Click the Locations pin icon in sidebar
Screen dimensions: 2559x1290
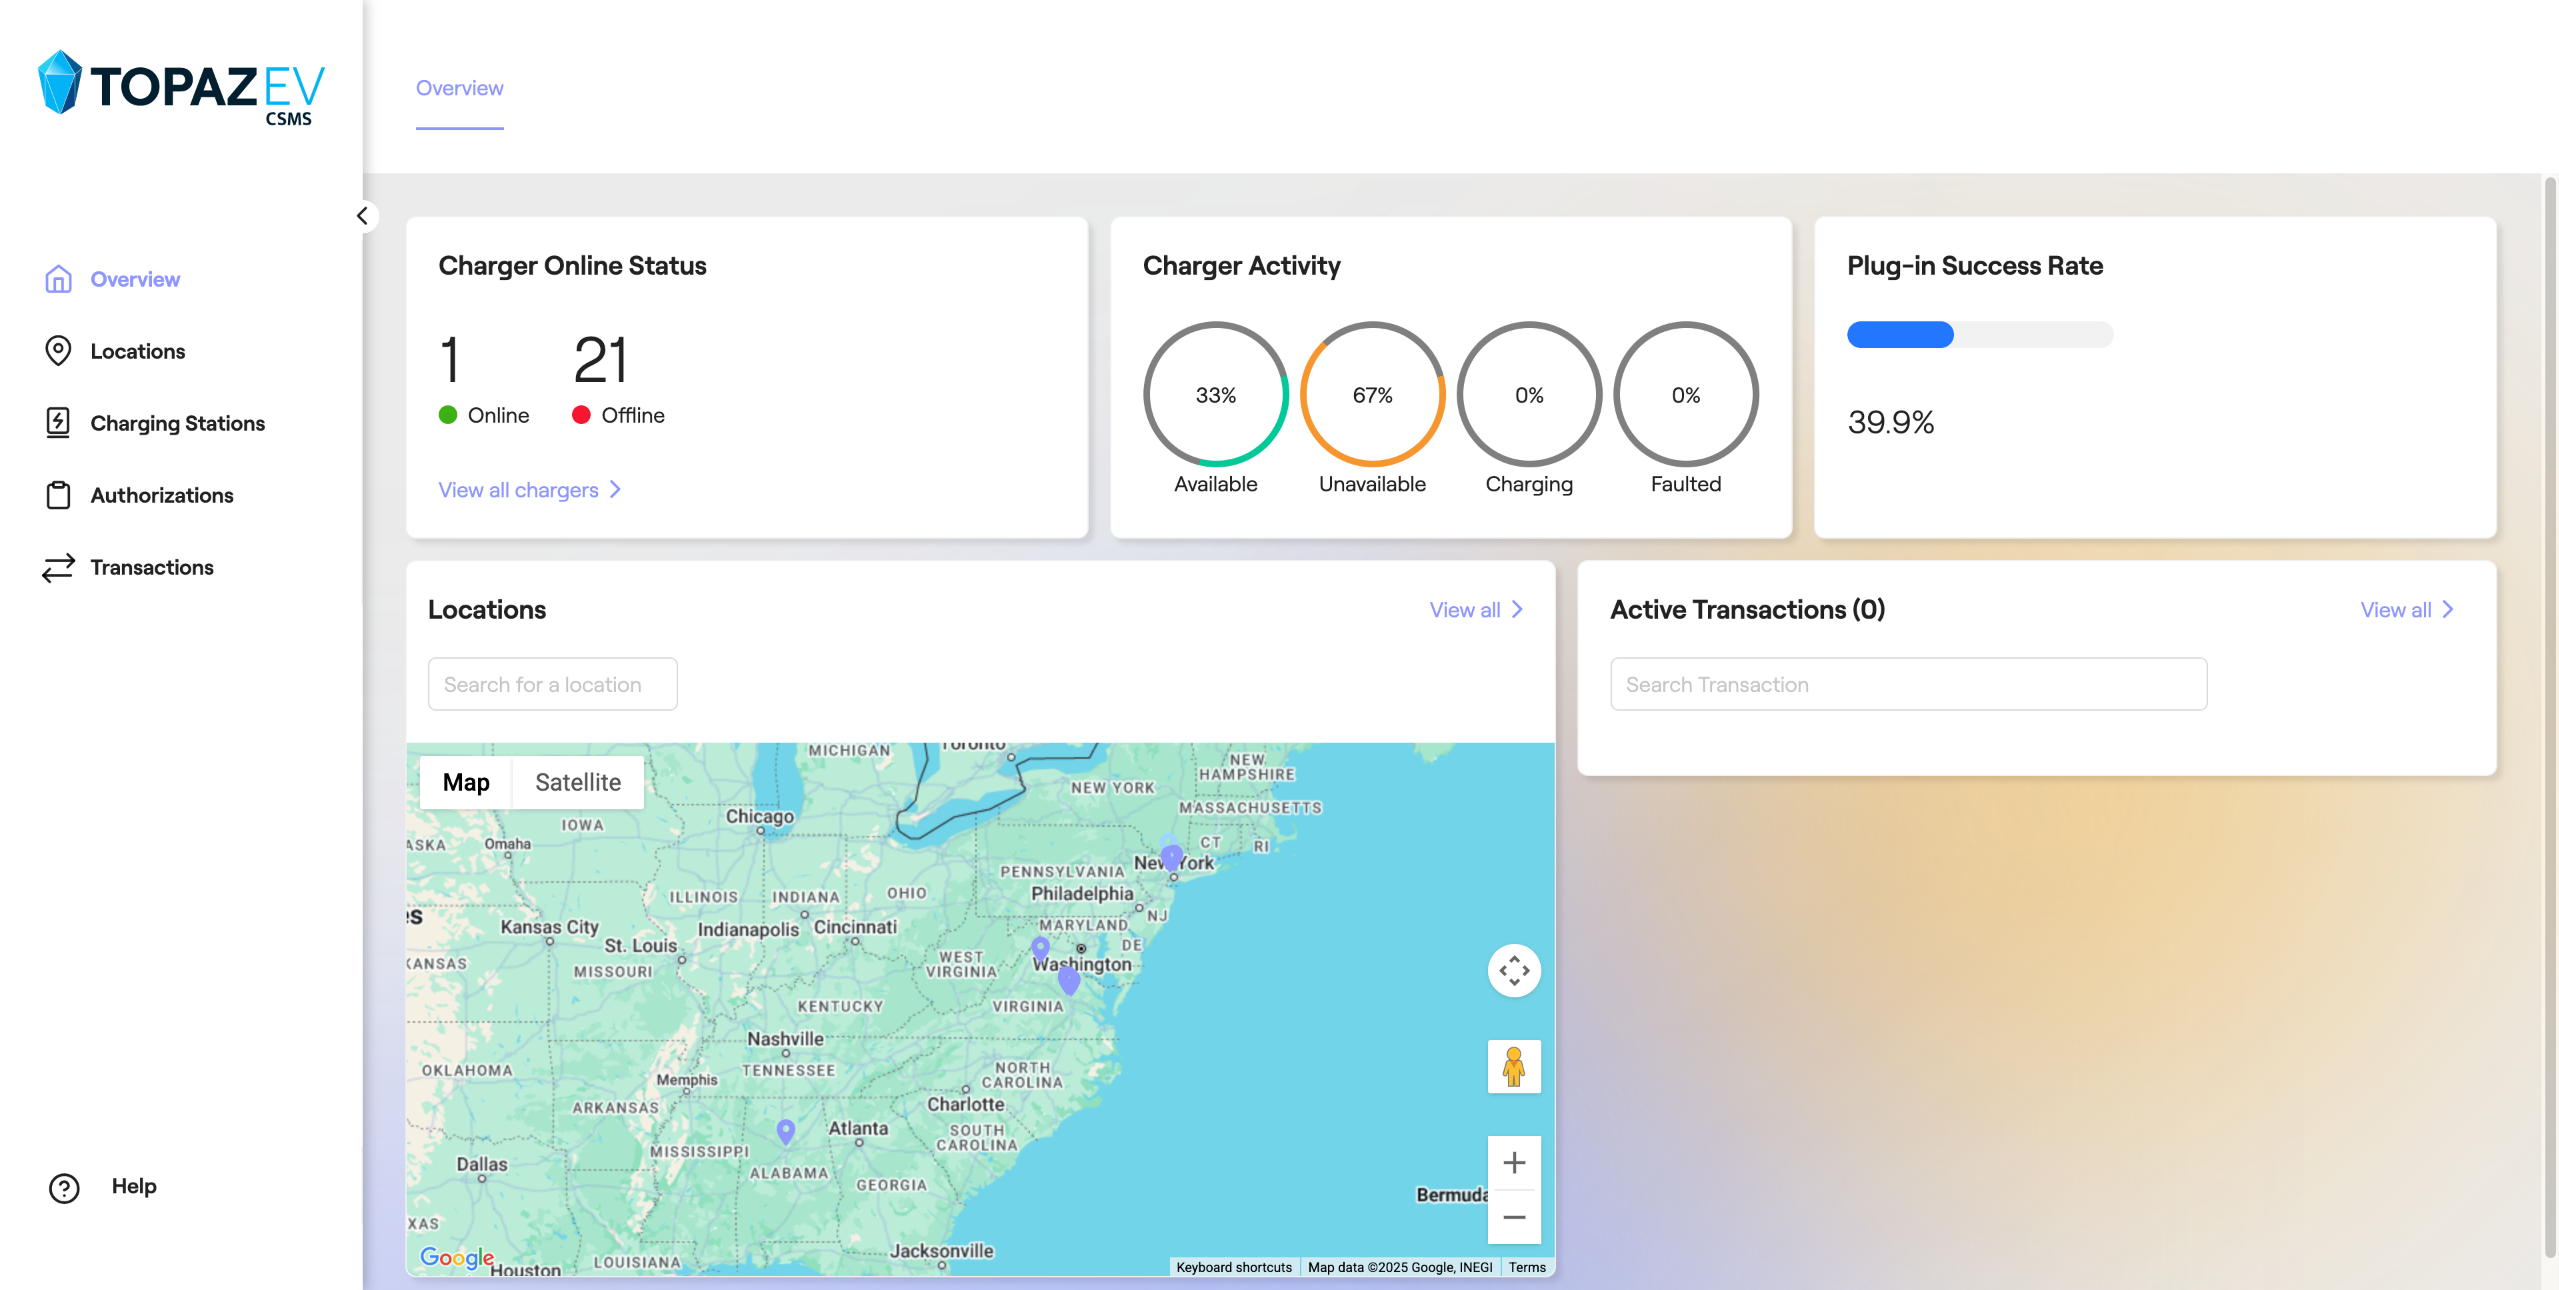tap(58, 351)
